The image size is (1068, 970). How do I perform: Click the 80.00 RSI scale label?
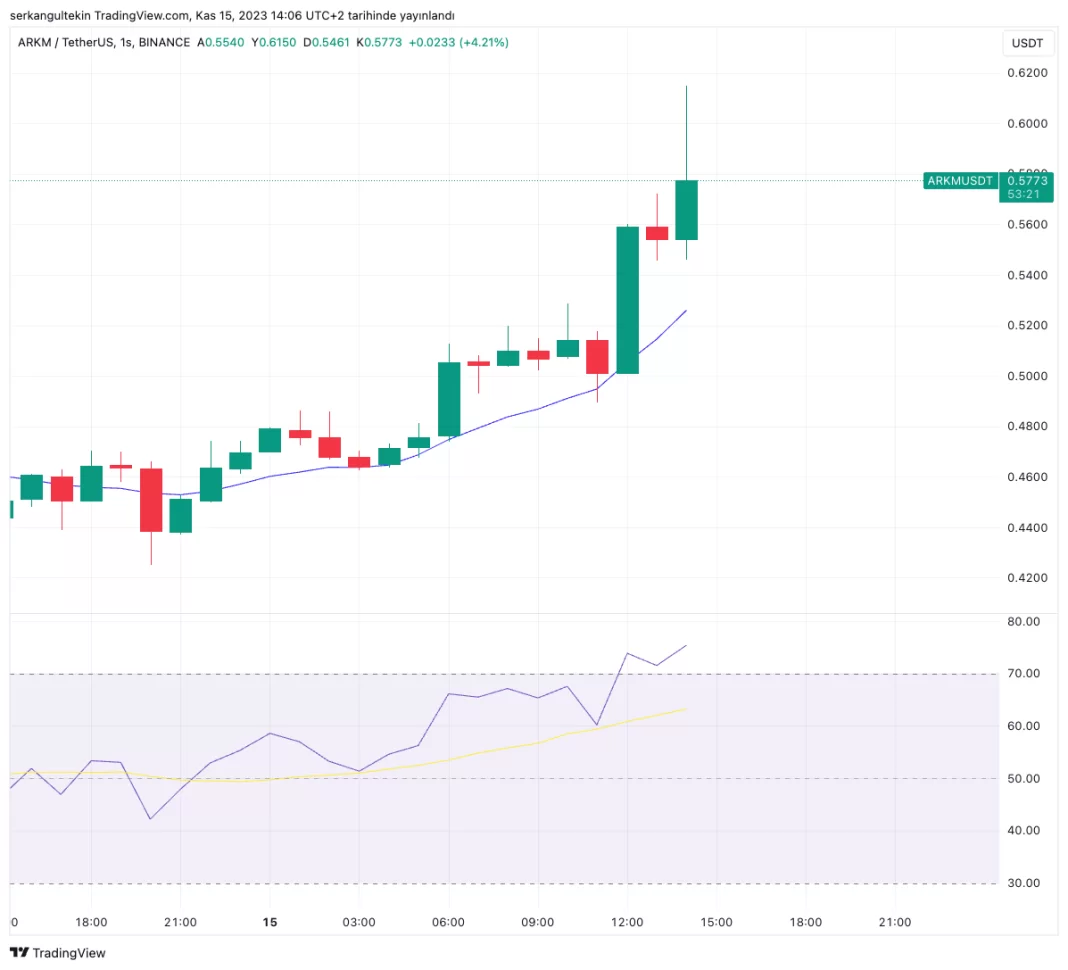click(x=1026, y=621)
